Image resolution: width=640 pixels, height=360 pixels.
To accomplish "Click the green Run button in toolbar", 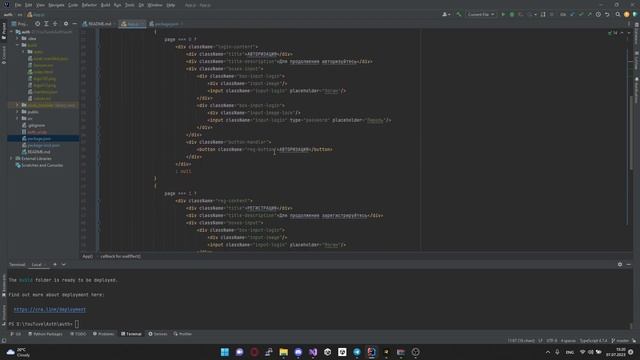I will (503, 14).
